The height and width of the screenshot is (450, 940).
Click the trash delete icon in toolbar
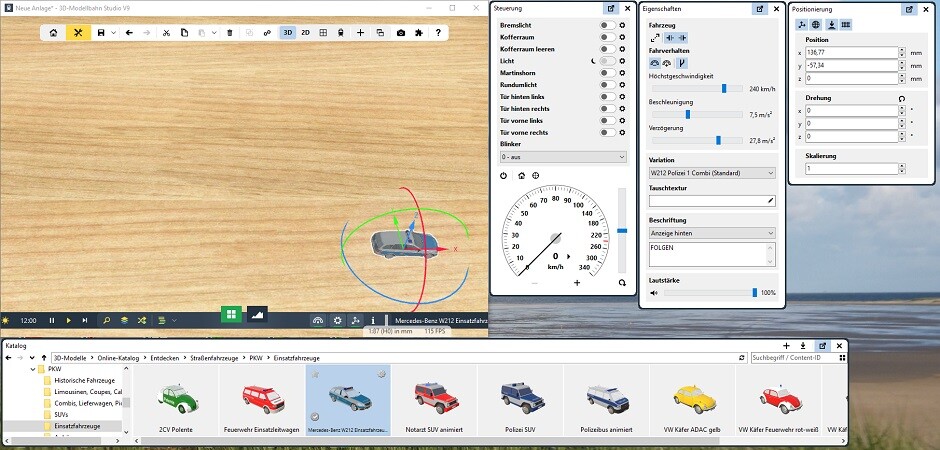point(230,33)
